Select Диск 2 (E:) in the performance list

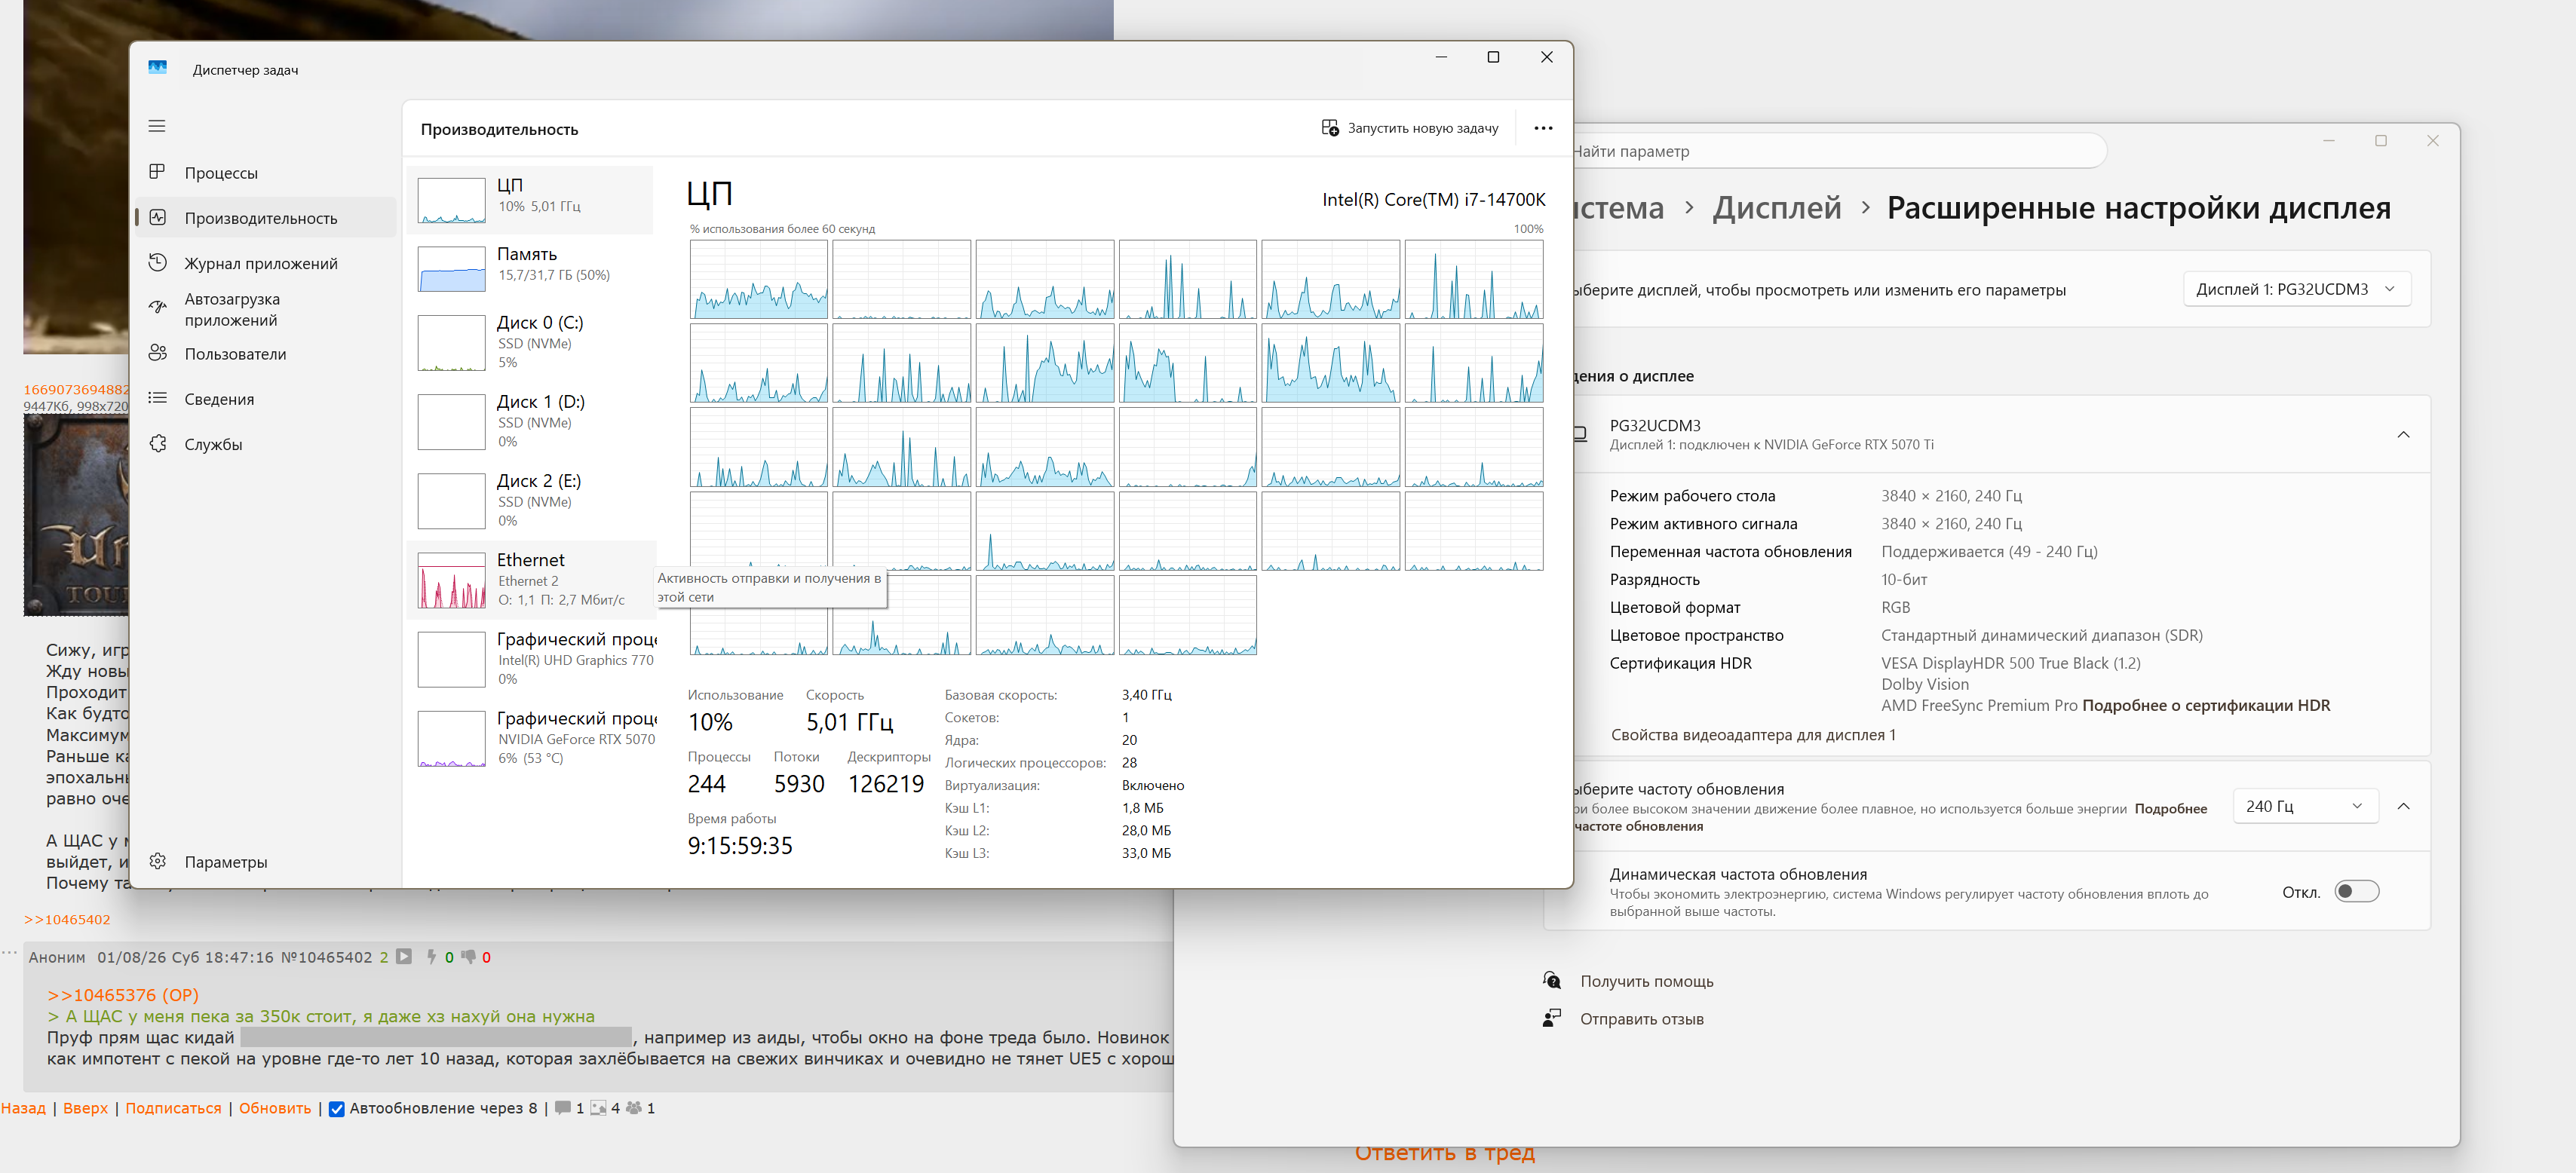(531, 501)
